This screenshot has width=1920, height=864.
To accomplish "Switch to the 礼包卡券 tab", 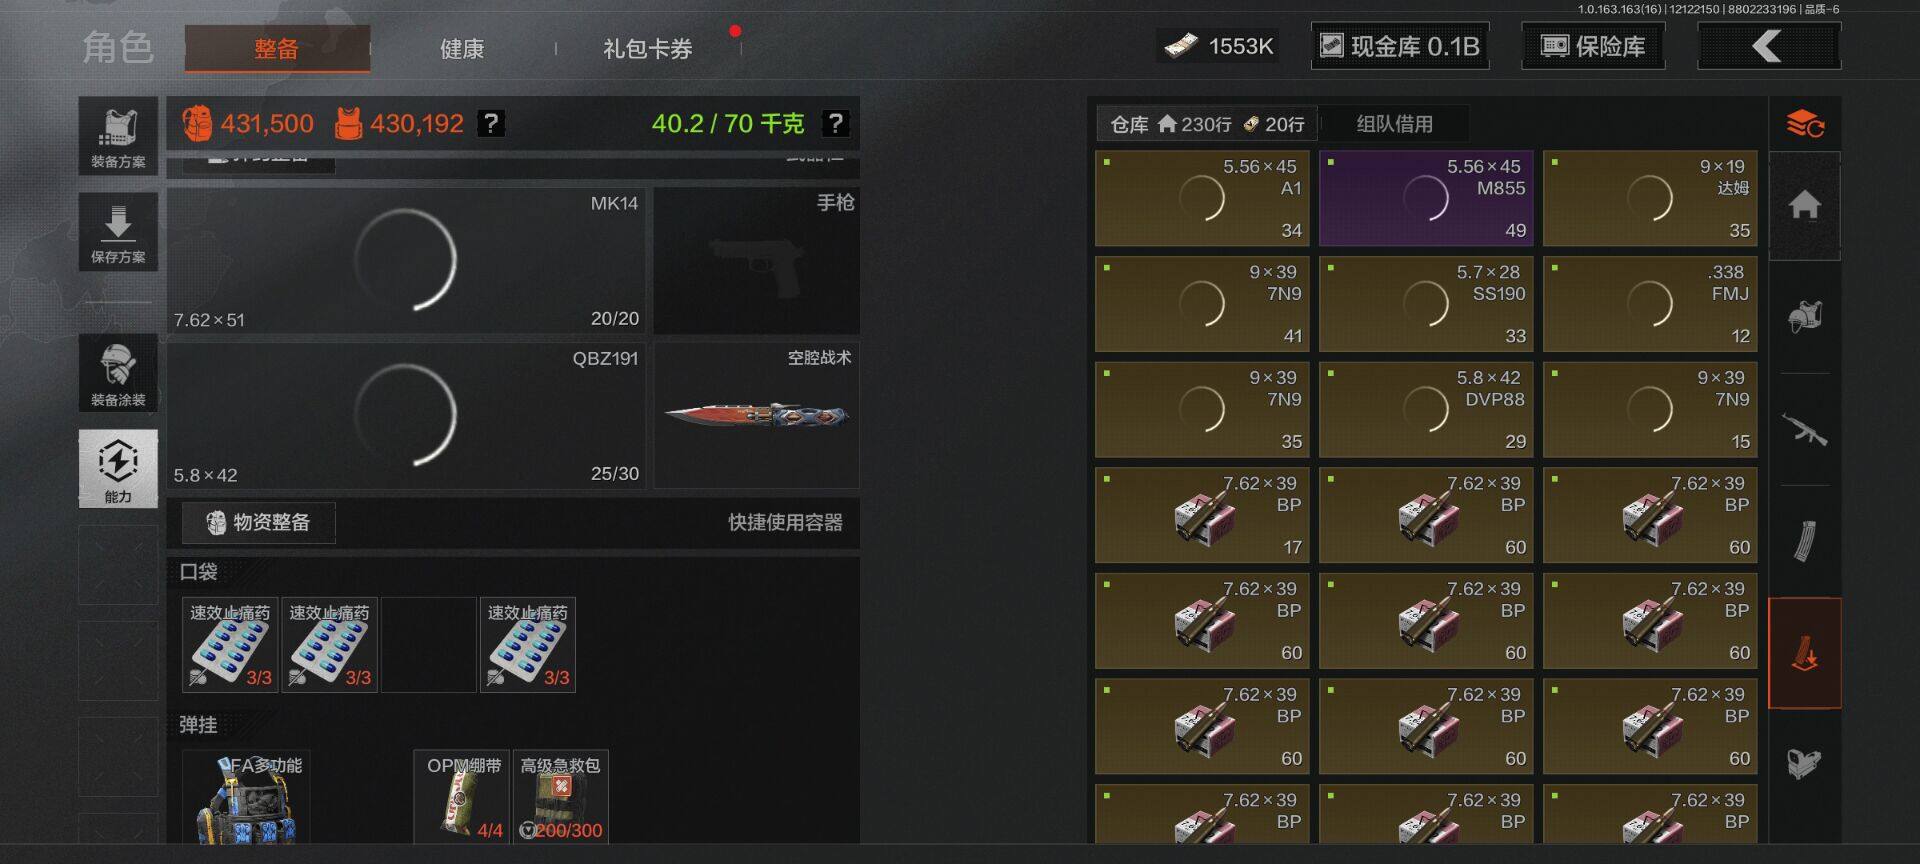I will click(x=648, y=48).
